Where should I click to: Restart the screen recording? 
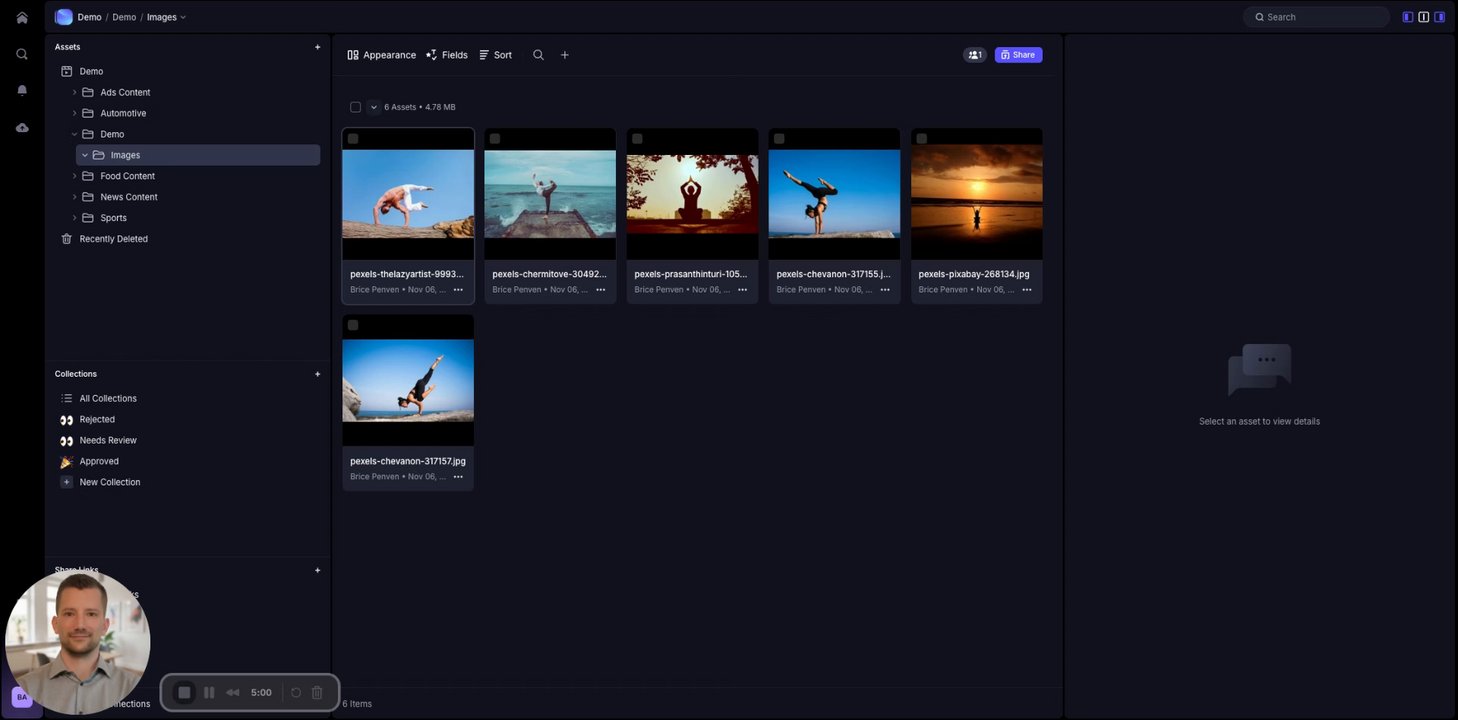[296, 692]
